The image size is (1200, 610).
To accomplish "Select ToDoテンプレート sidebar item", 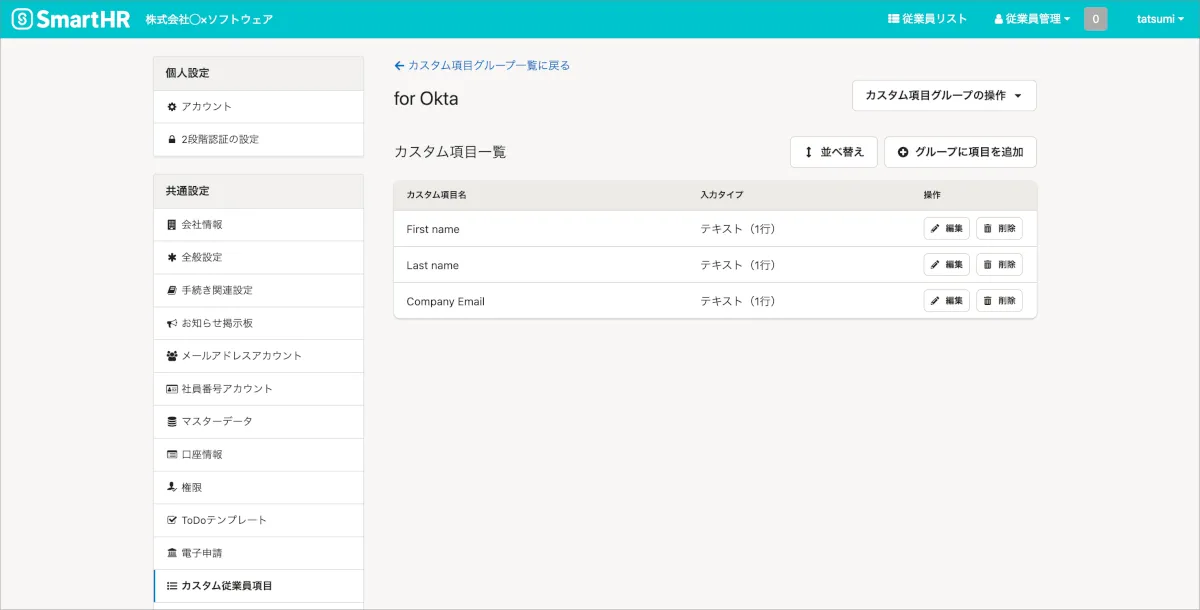I will click(223, 520).
